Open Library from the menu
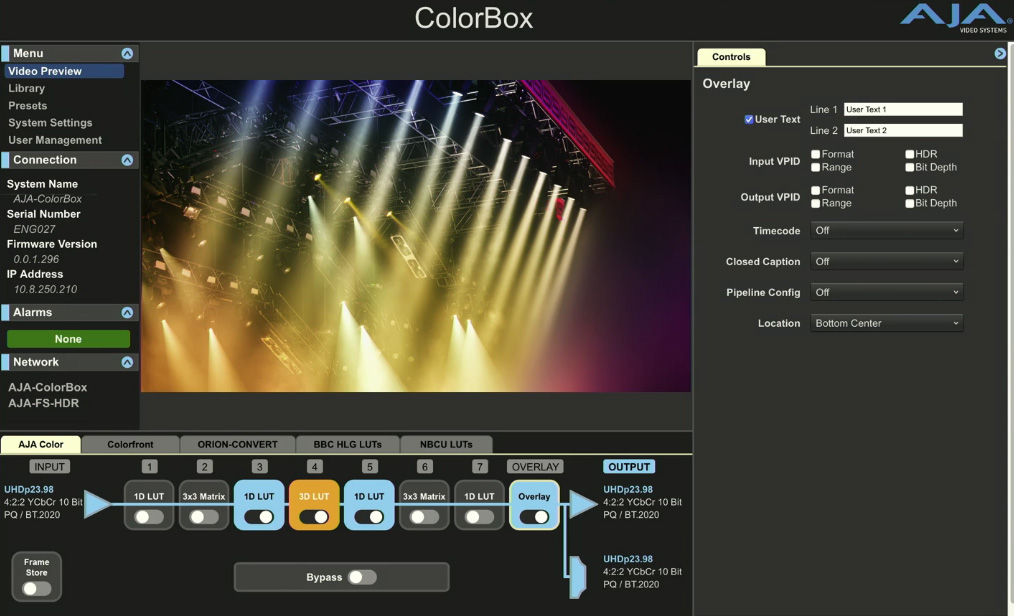1014x616 pixels. point(27,89)
